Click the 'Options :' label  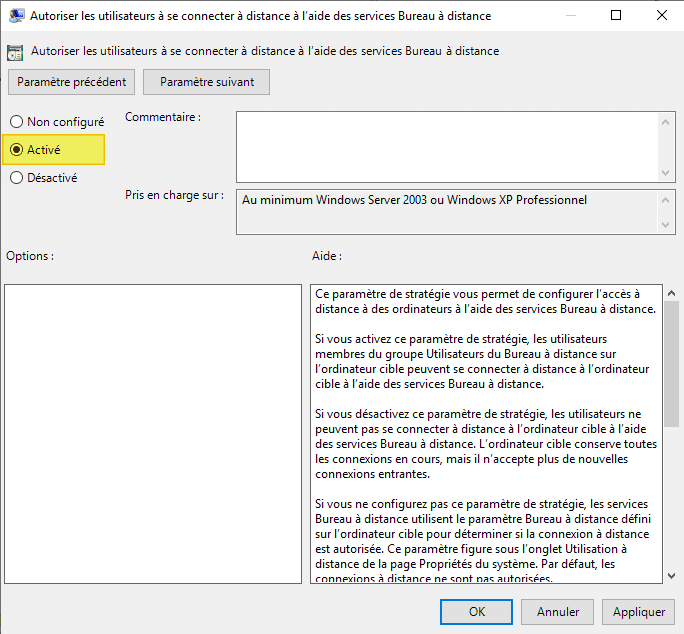coord(30,256)
